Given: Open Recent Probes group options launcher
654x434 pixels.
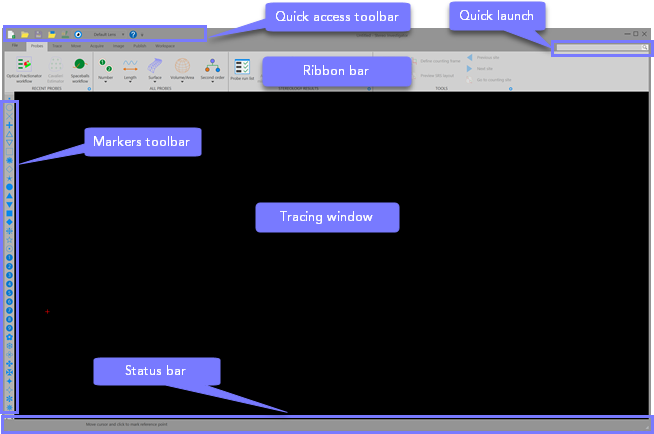Looking at the screenshot, I should click(89, 89).
